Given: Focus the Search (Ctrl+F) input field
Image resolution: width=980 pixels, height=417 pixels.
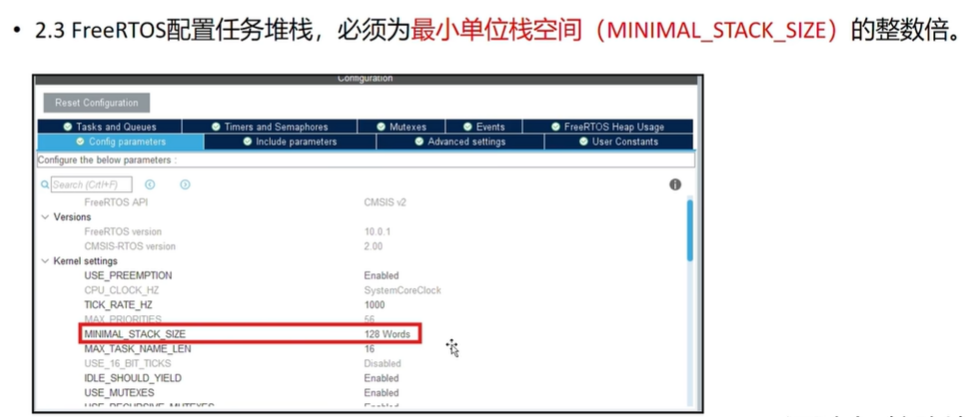Looking at the screenshot, I should point(91,184).
